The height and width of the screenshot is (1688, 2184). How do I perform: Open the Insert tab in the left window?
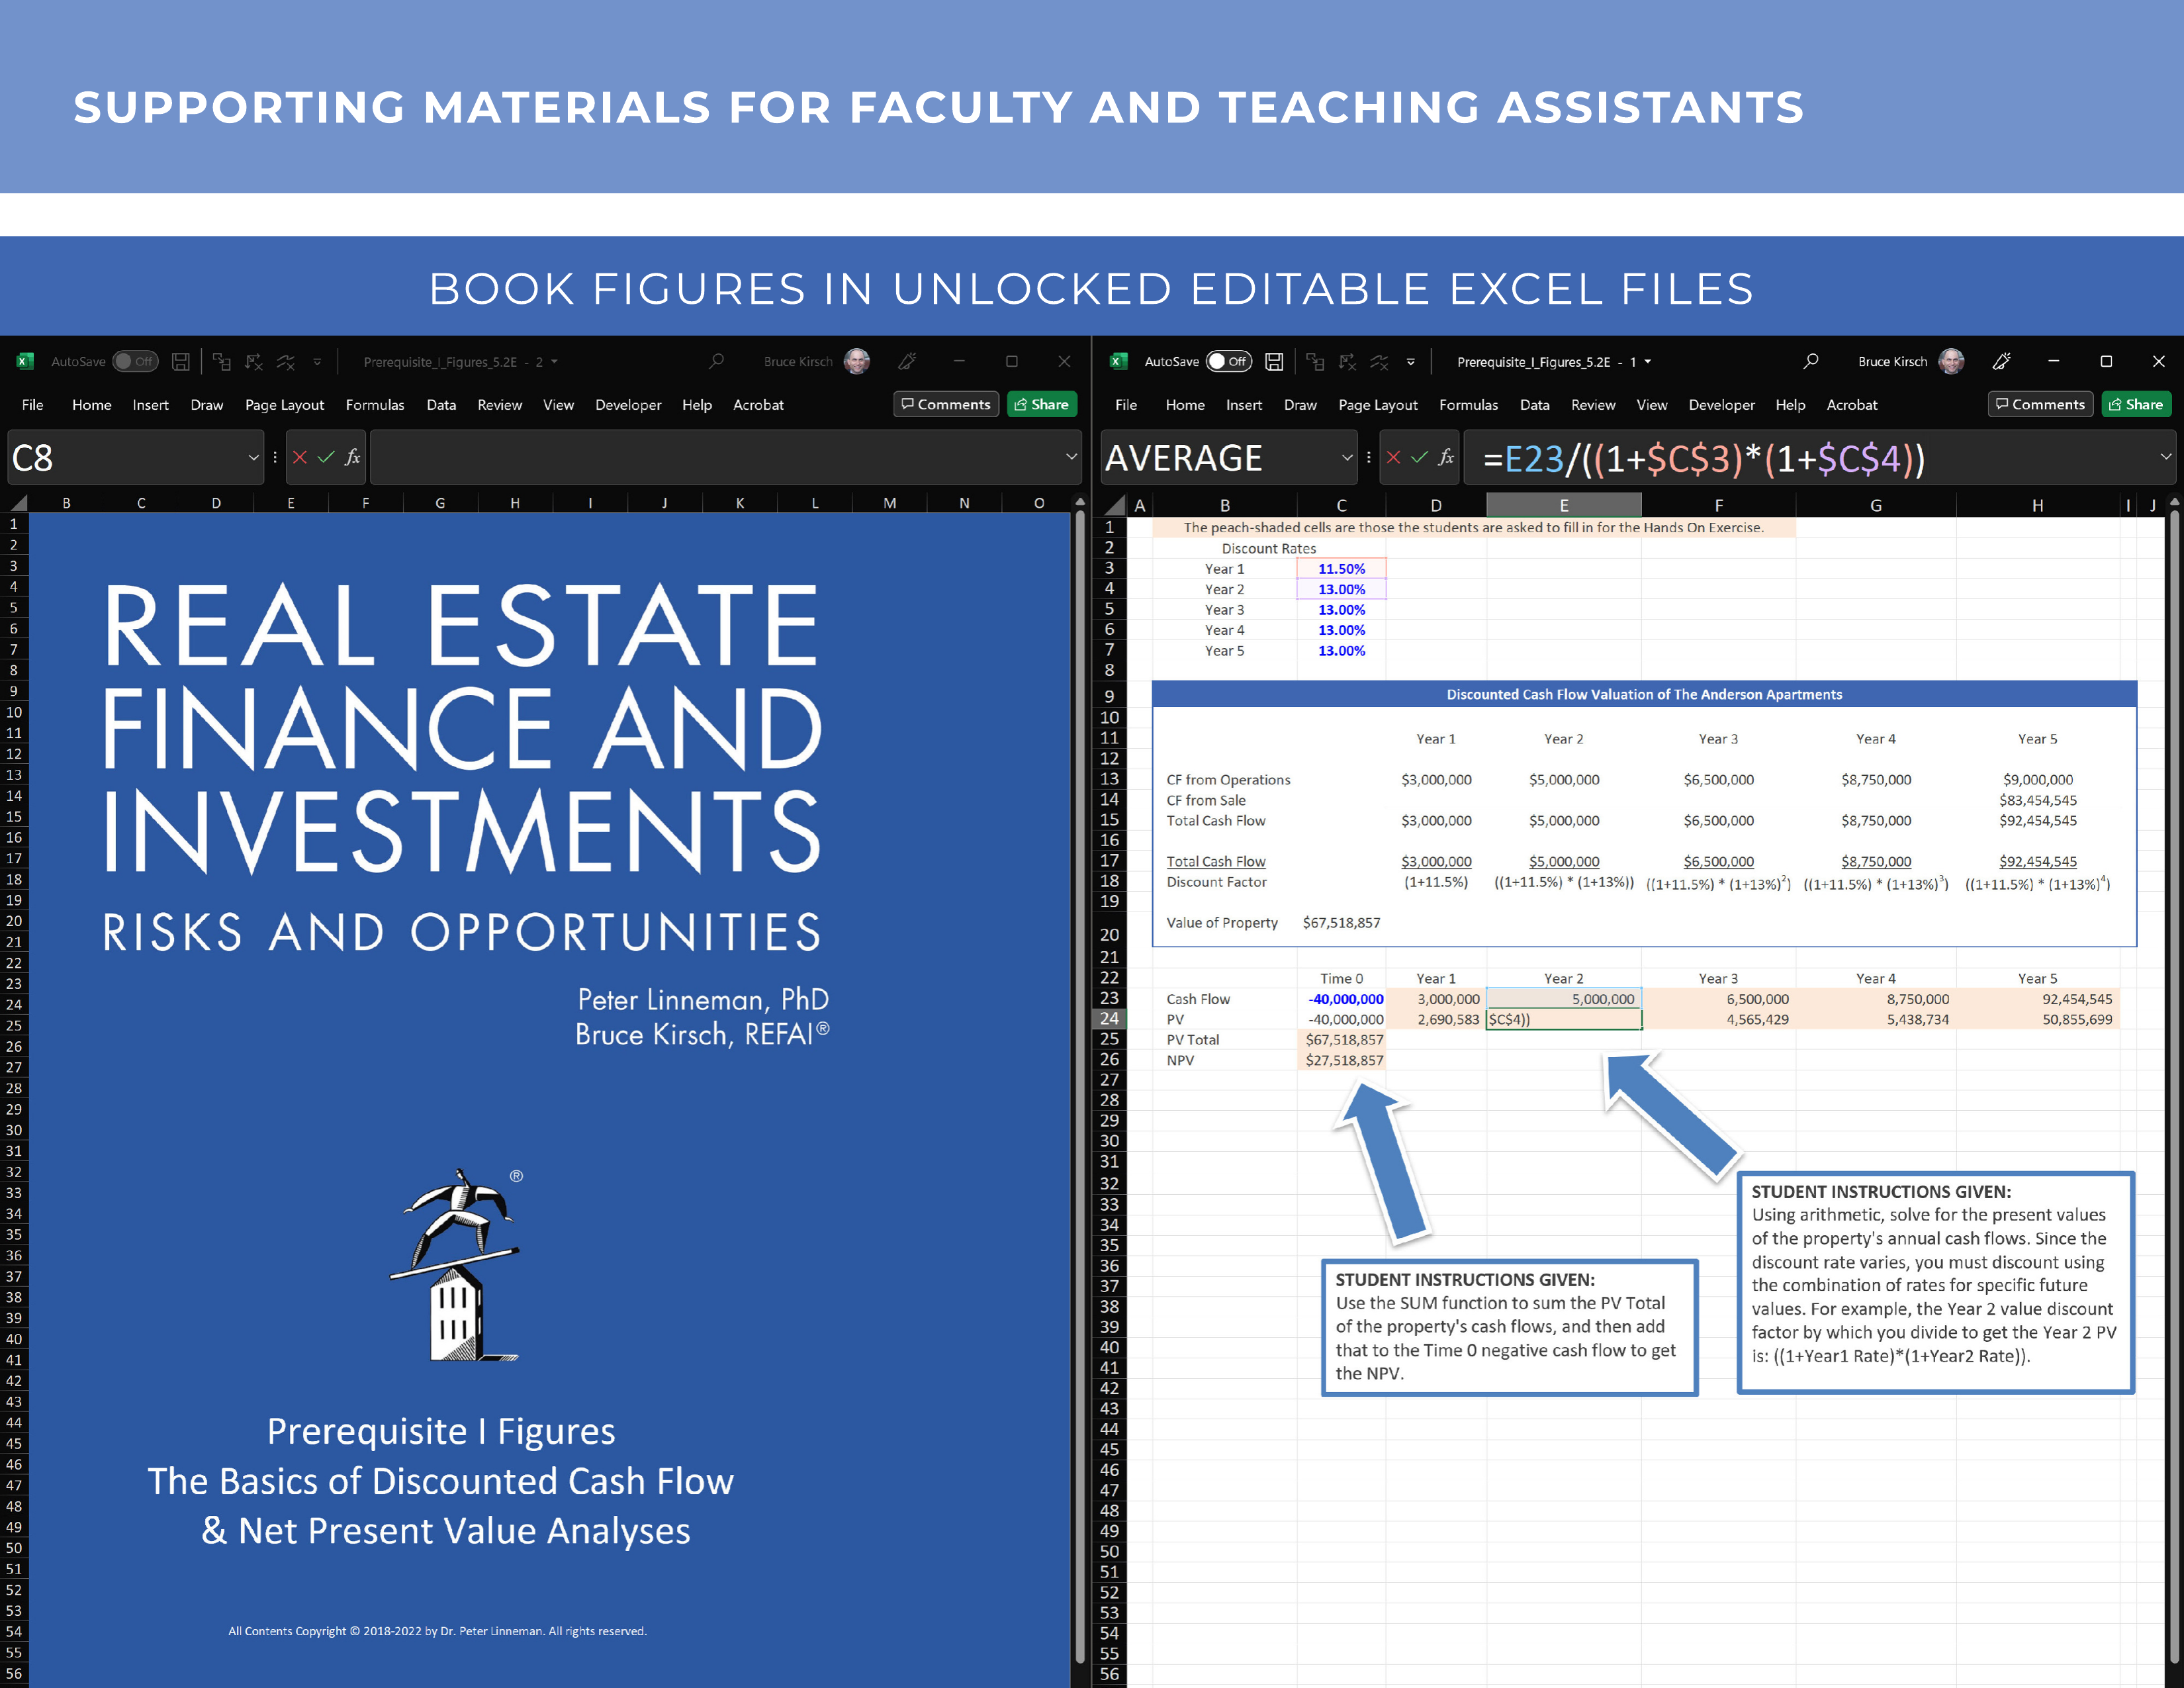(x=150, y=405)
